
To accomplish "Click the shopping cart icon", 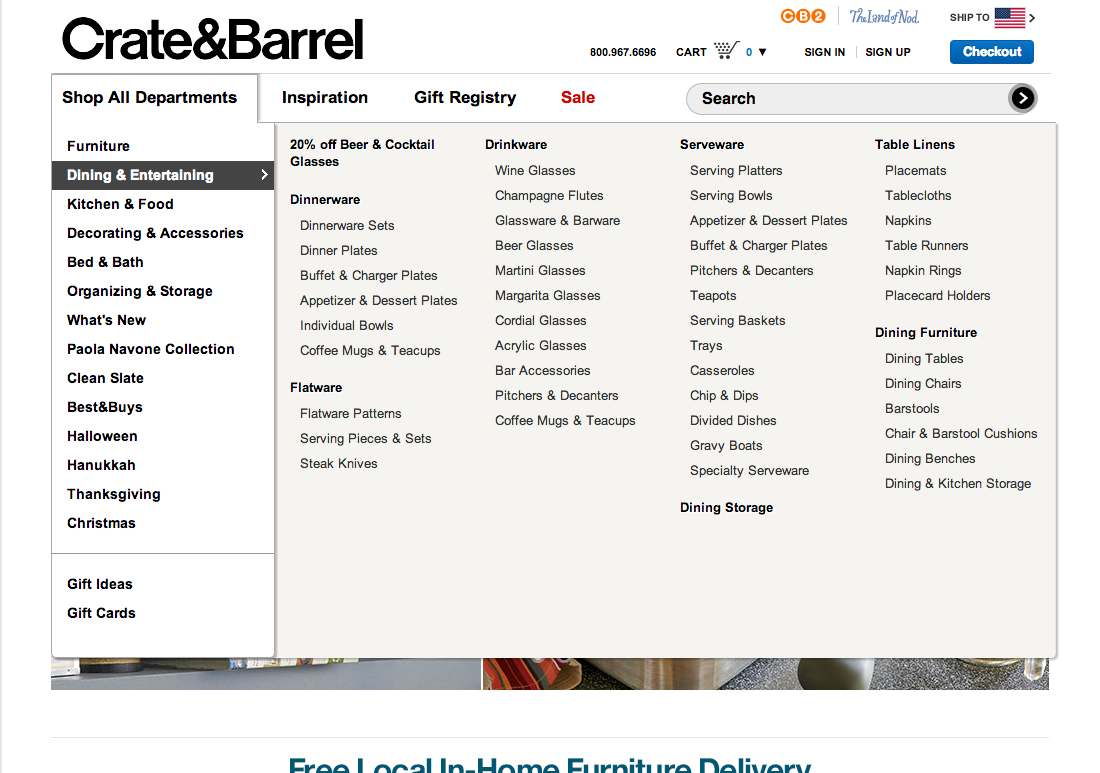I will click(727, 51).
